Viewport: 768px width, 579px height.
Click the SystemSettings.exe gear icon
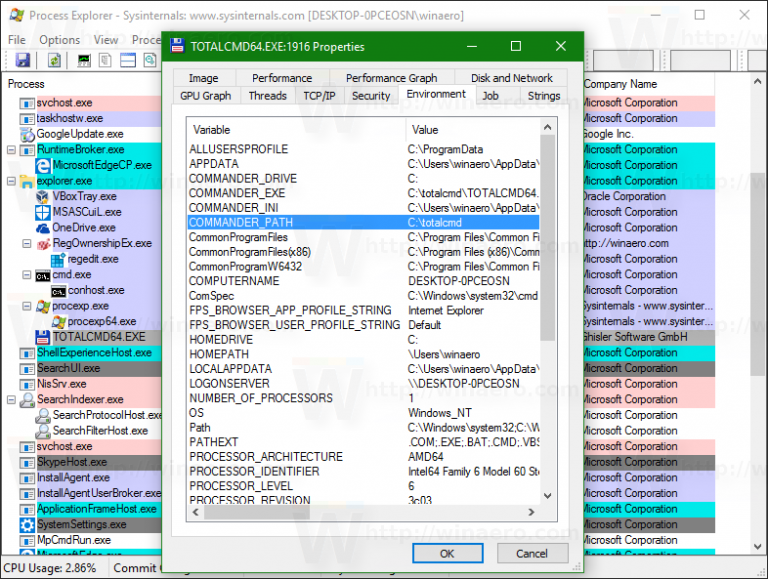pyautogui.click(x=26, y=525)
